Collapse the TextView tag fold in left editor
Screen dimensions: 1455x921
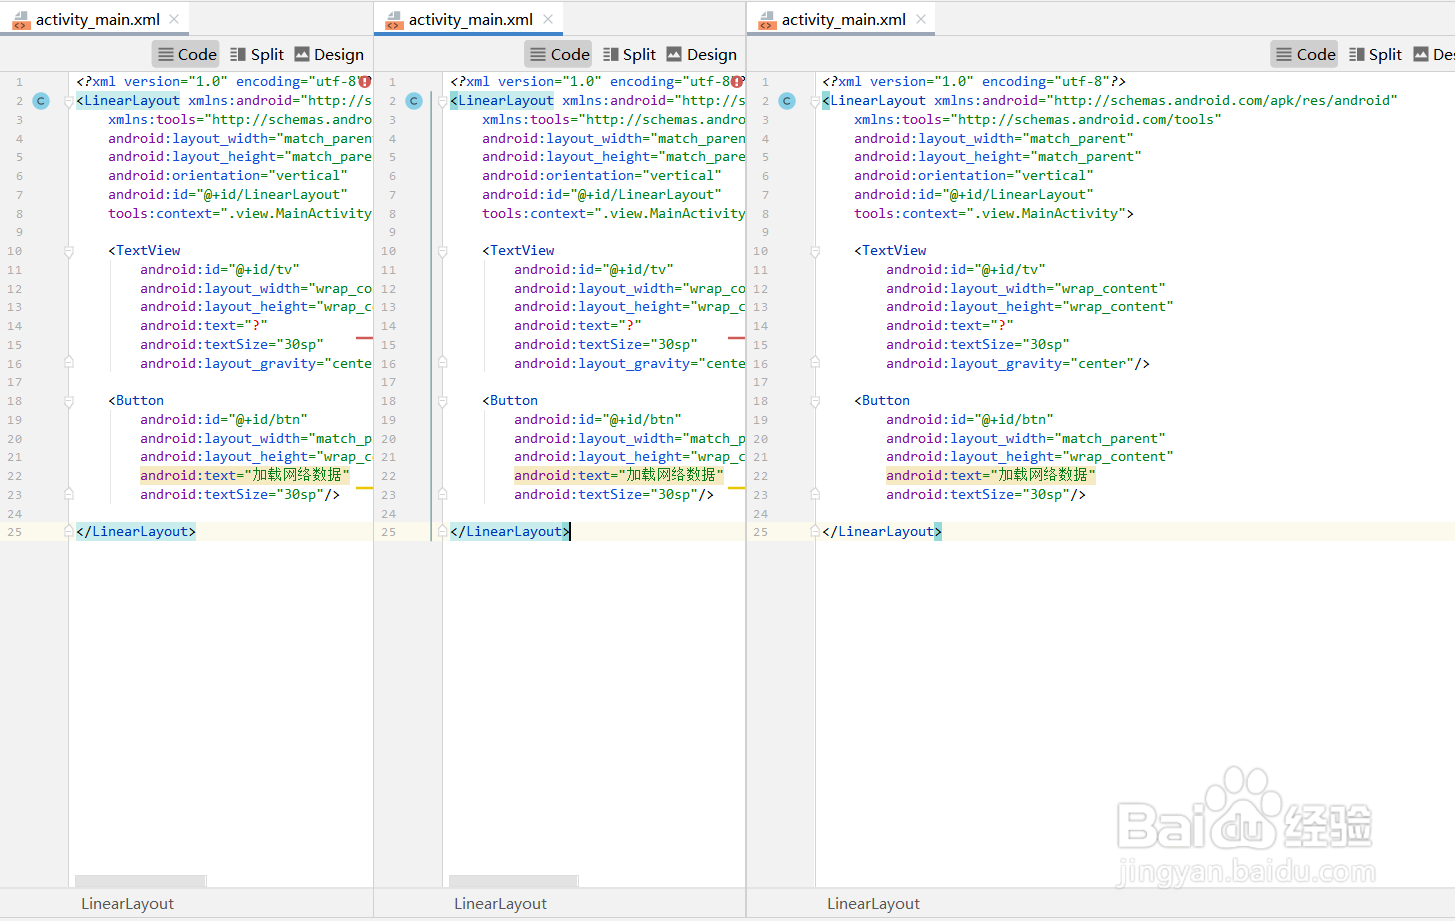coord(69,251)
